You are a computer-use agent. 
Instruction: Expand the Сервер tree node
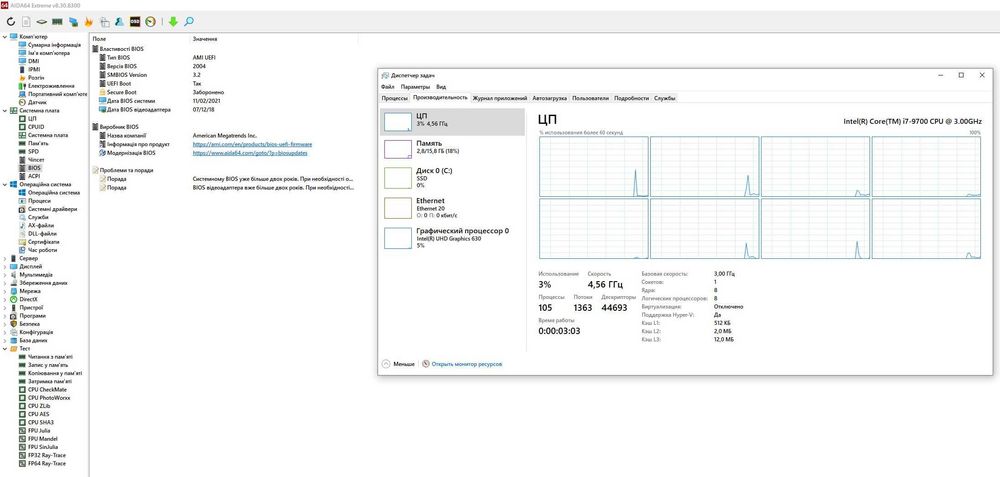5,258
